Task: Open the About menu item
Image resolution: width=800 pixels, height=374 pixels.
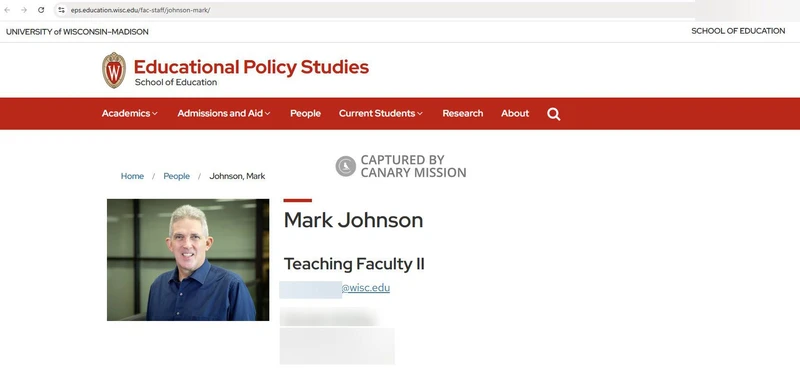Action: [515, 113]
